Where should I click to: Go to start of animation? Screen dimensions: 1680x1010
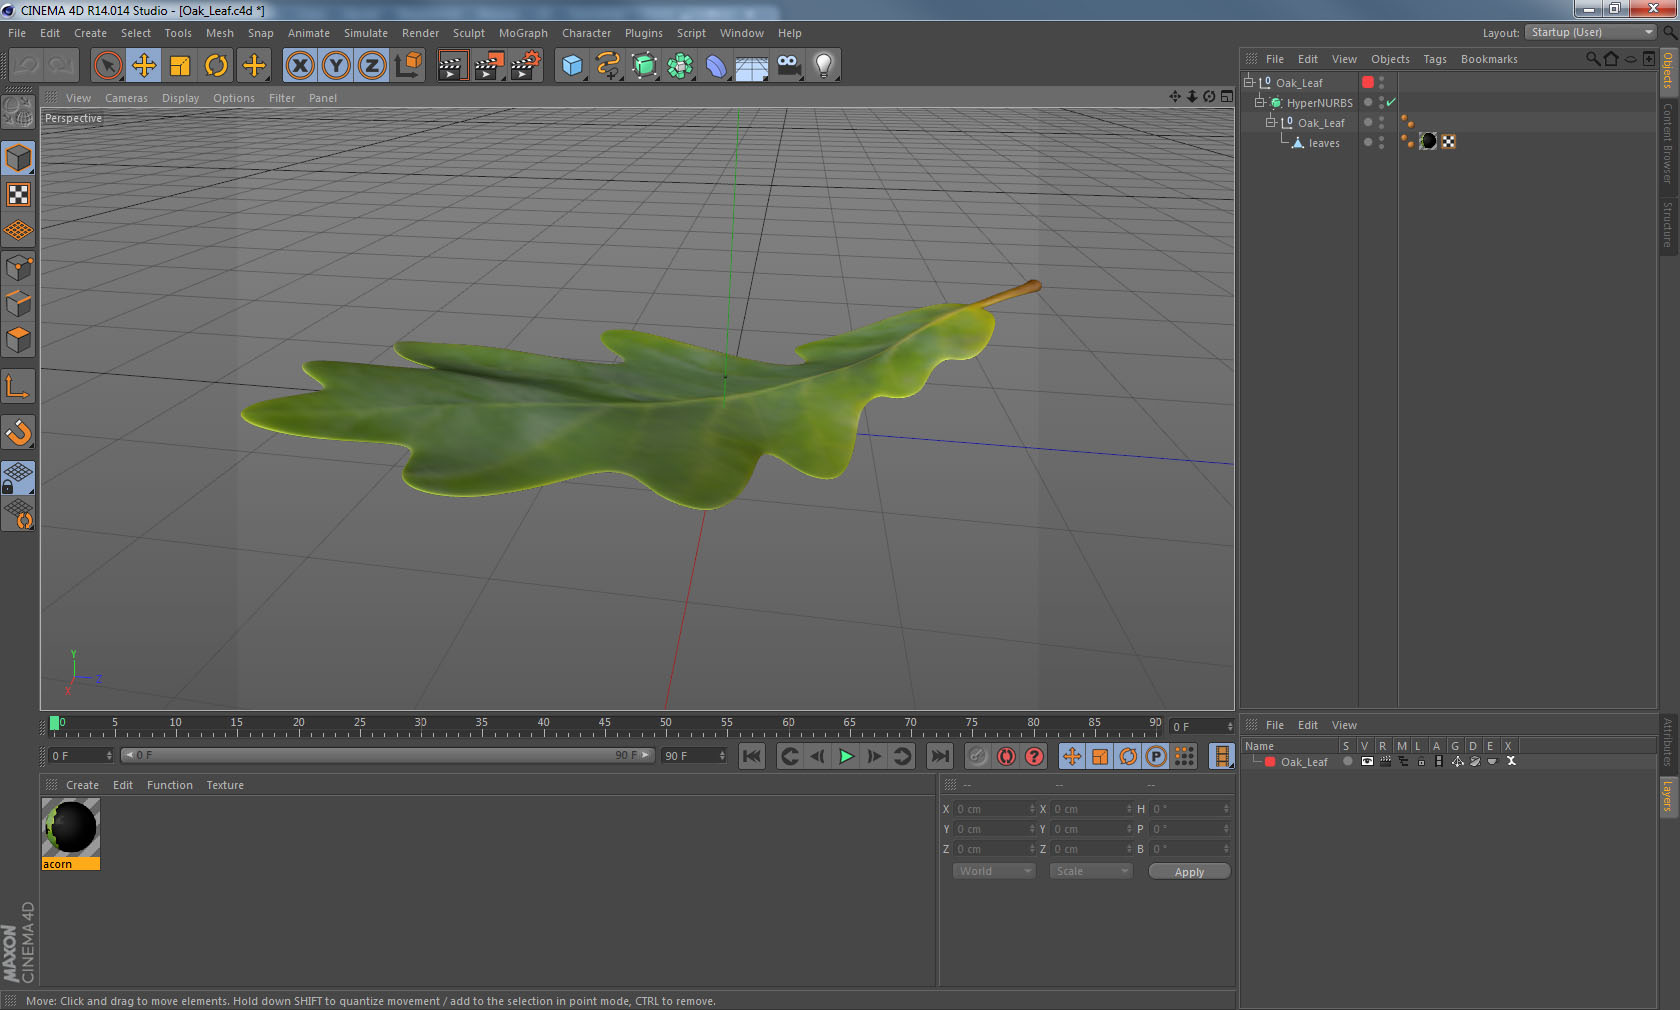(752, 757)
